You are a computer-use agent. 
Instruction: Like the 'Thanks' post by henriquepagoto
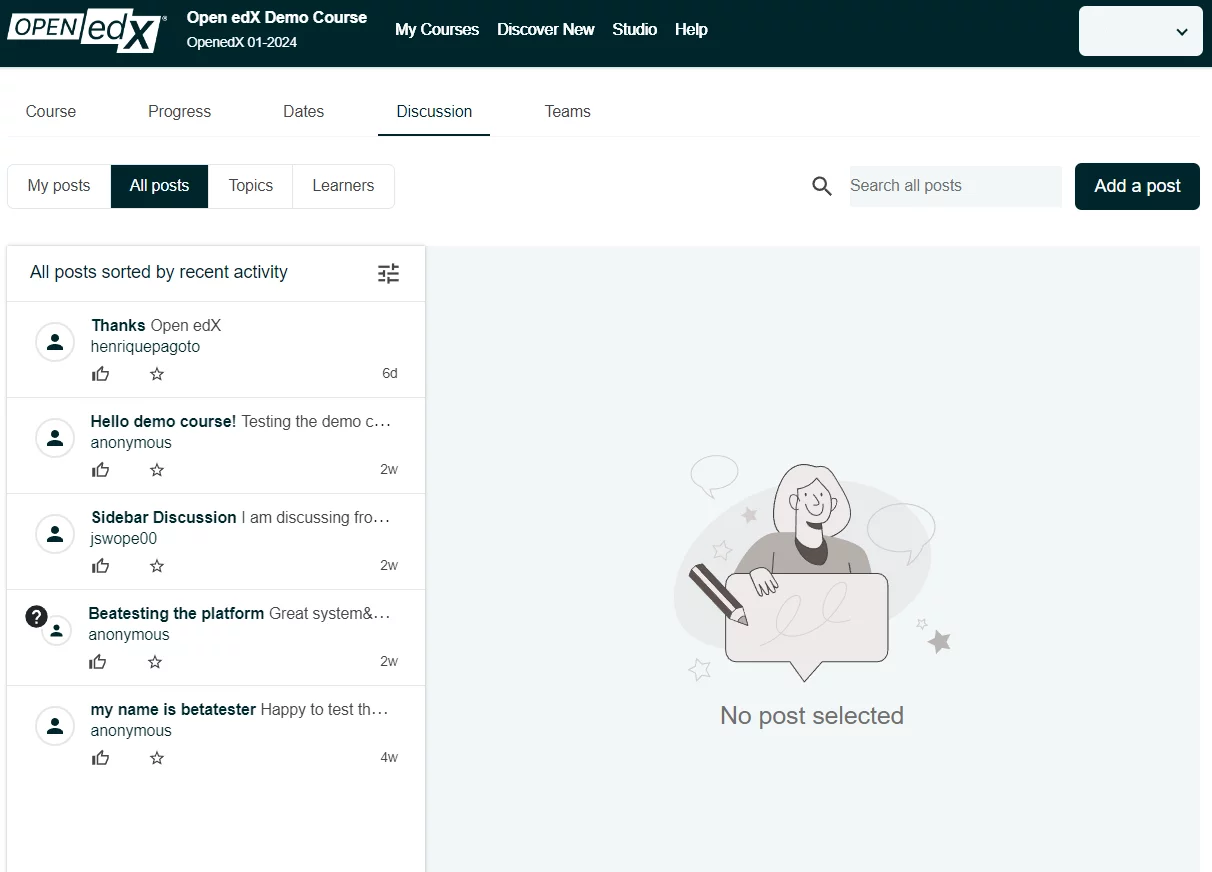[x=101, y=374]
